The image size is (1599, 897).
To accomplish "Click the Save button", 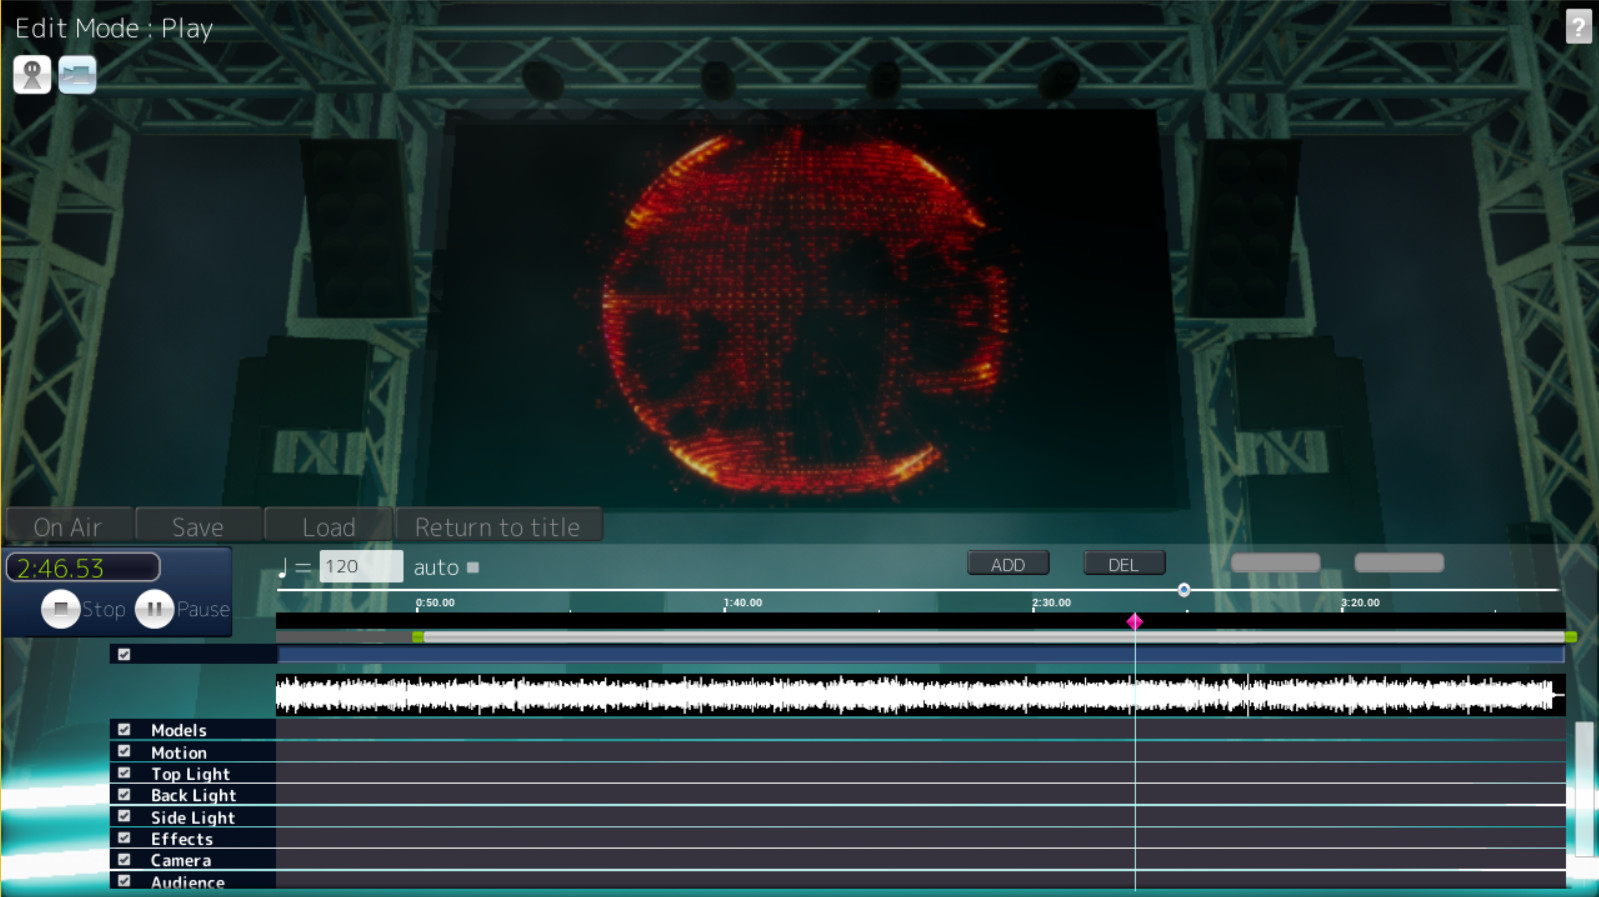I will [198, 526].
